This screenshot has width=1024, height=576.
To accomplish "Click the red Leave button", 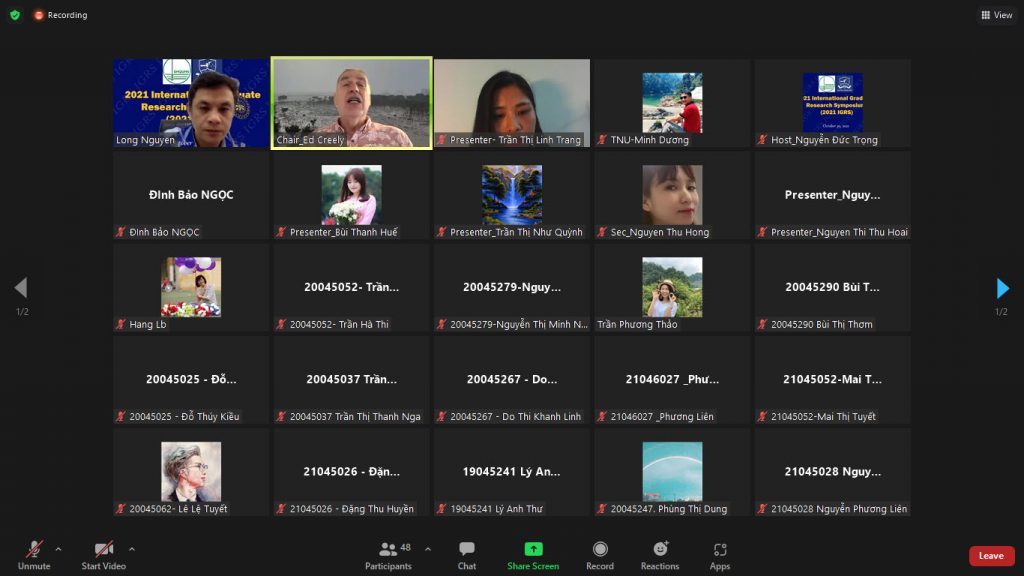I will click(991, 556).
